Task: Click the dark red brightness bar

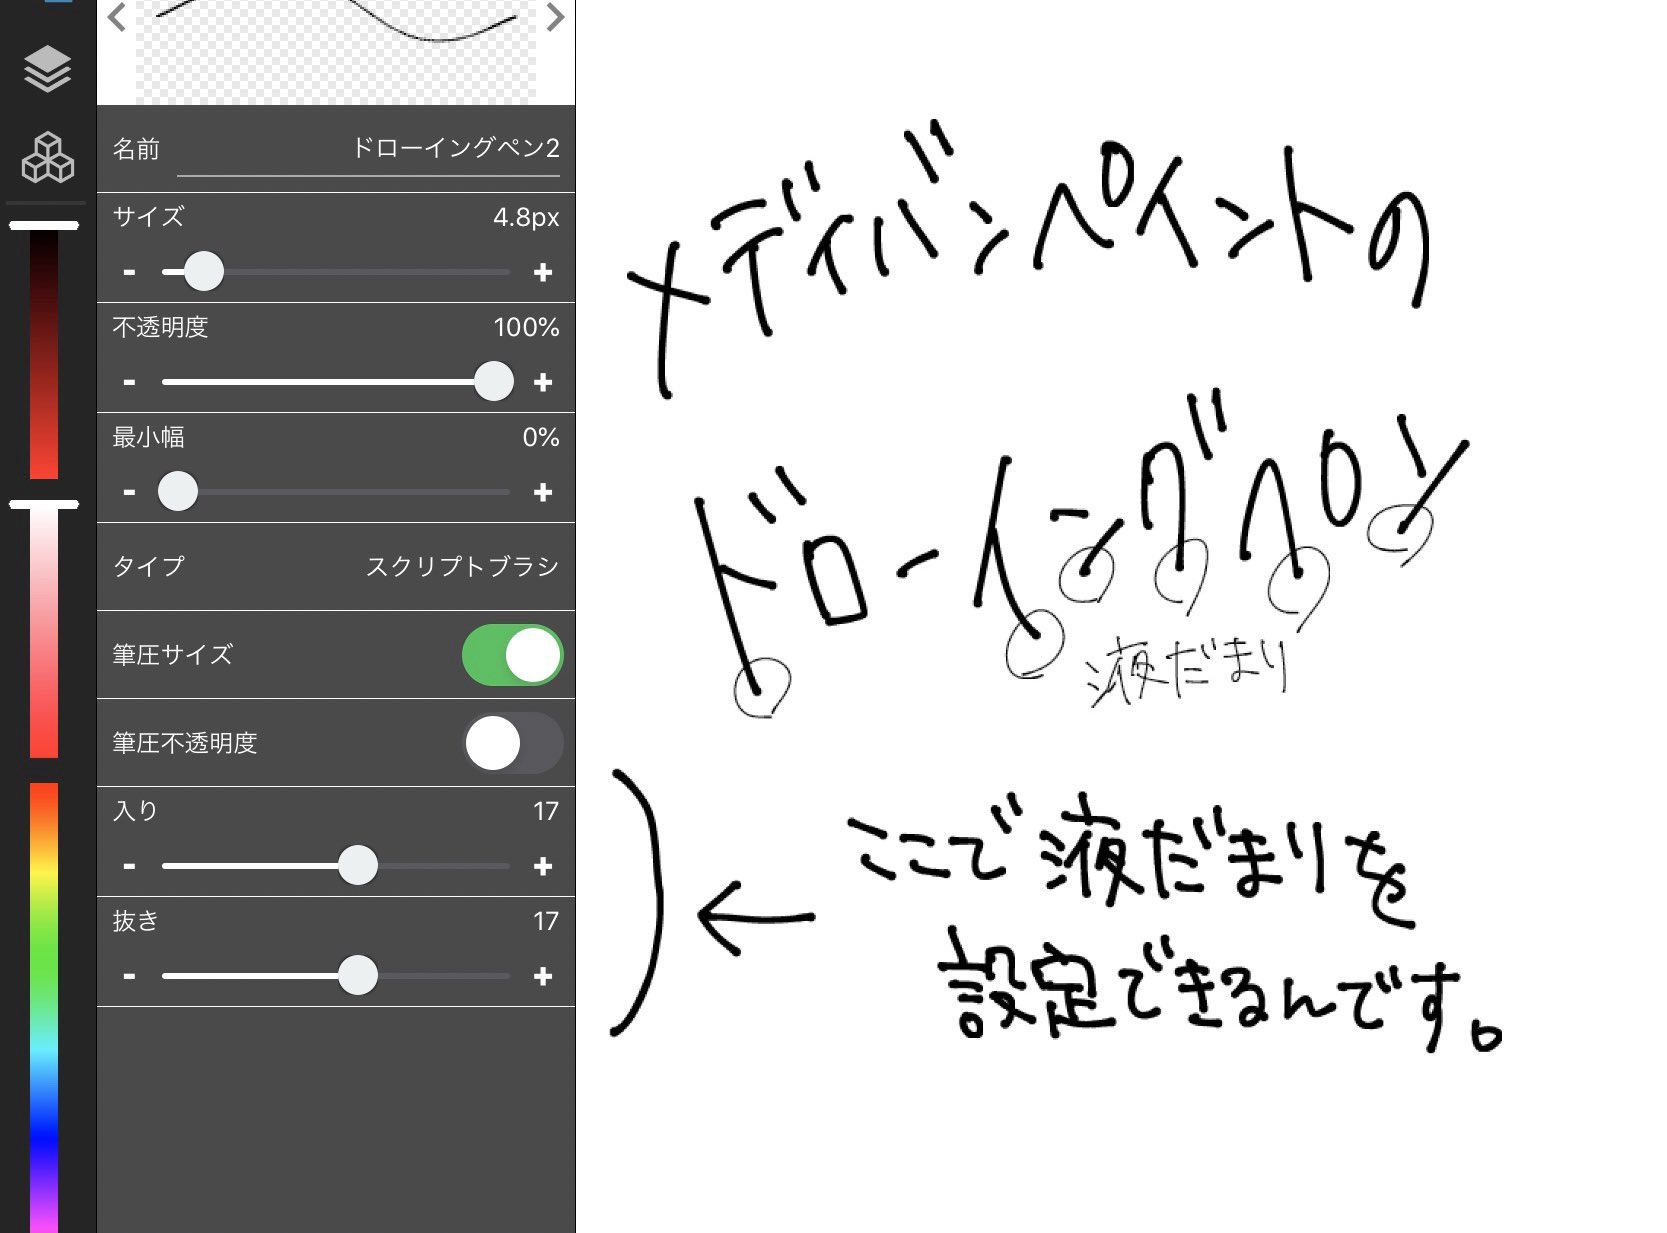Action: pos(44,354)
